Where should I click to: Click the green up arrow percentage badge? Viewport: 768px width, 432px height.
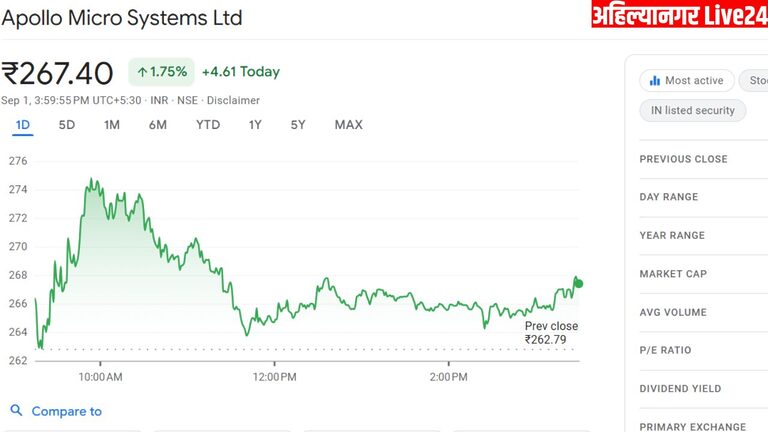161,72
